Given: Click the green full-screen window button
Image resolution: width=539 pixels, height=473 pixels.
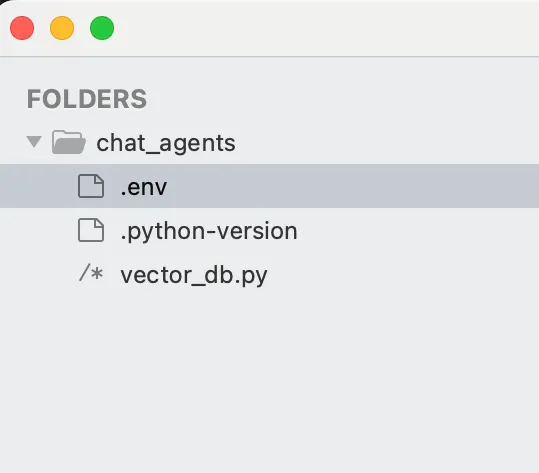Looking at the screenshot, I should click(x=102, y=28).
